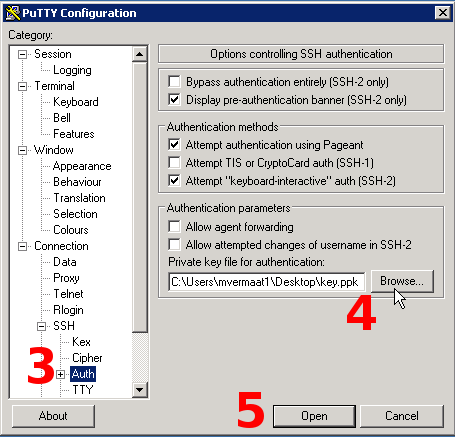Click the About button
The image size is (455, 437).
pyautogui.click(x=53, y=416)
